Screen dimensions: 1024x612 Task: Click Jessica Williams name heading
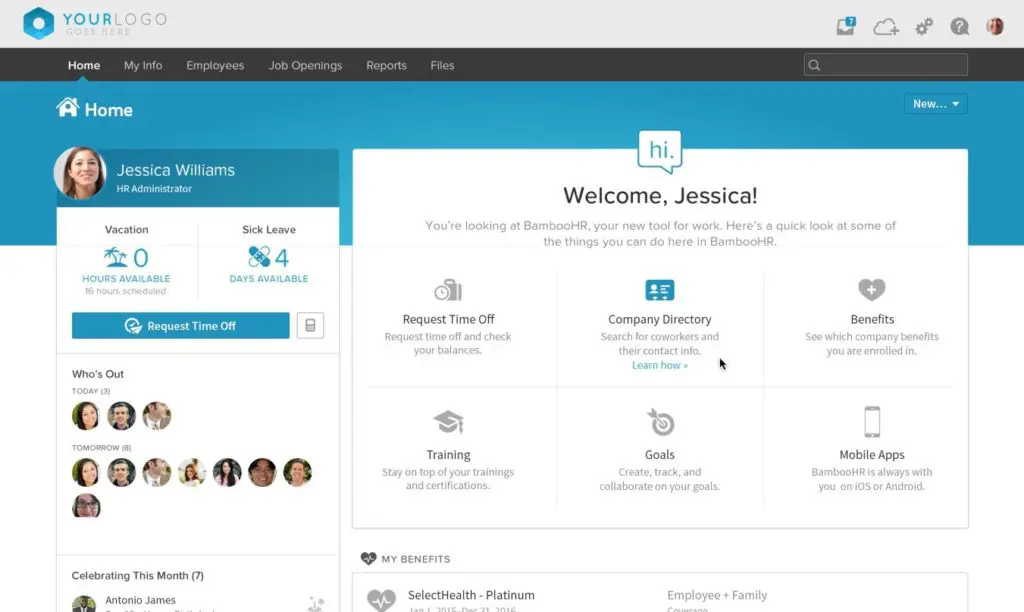176,170
